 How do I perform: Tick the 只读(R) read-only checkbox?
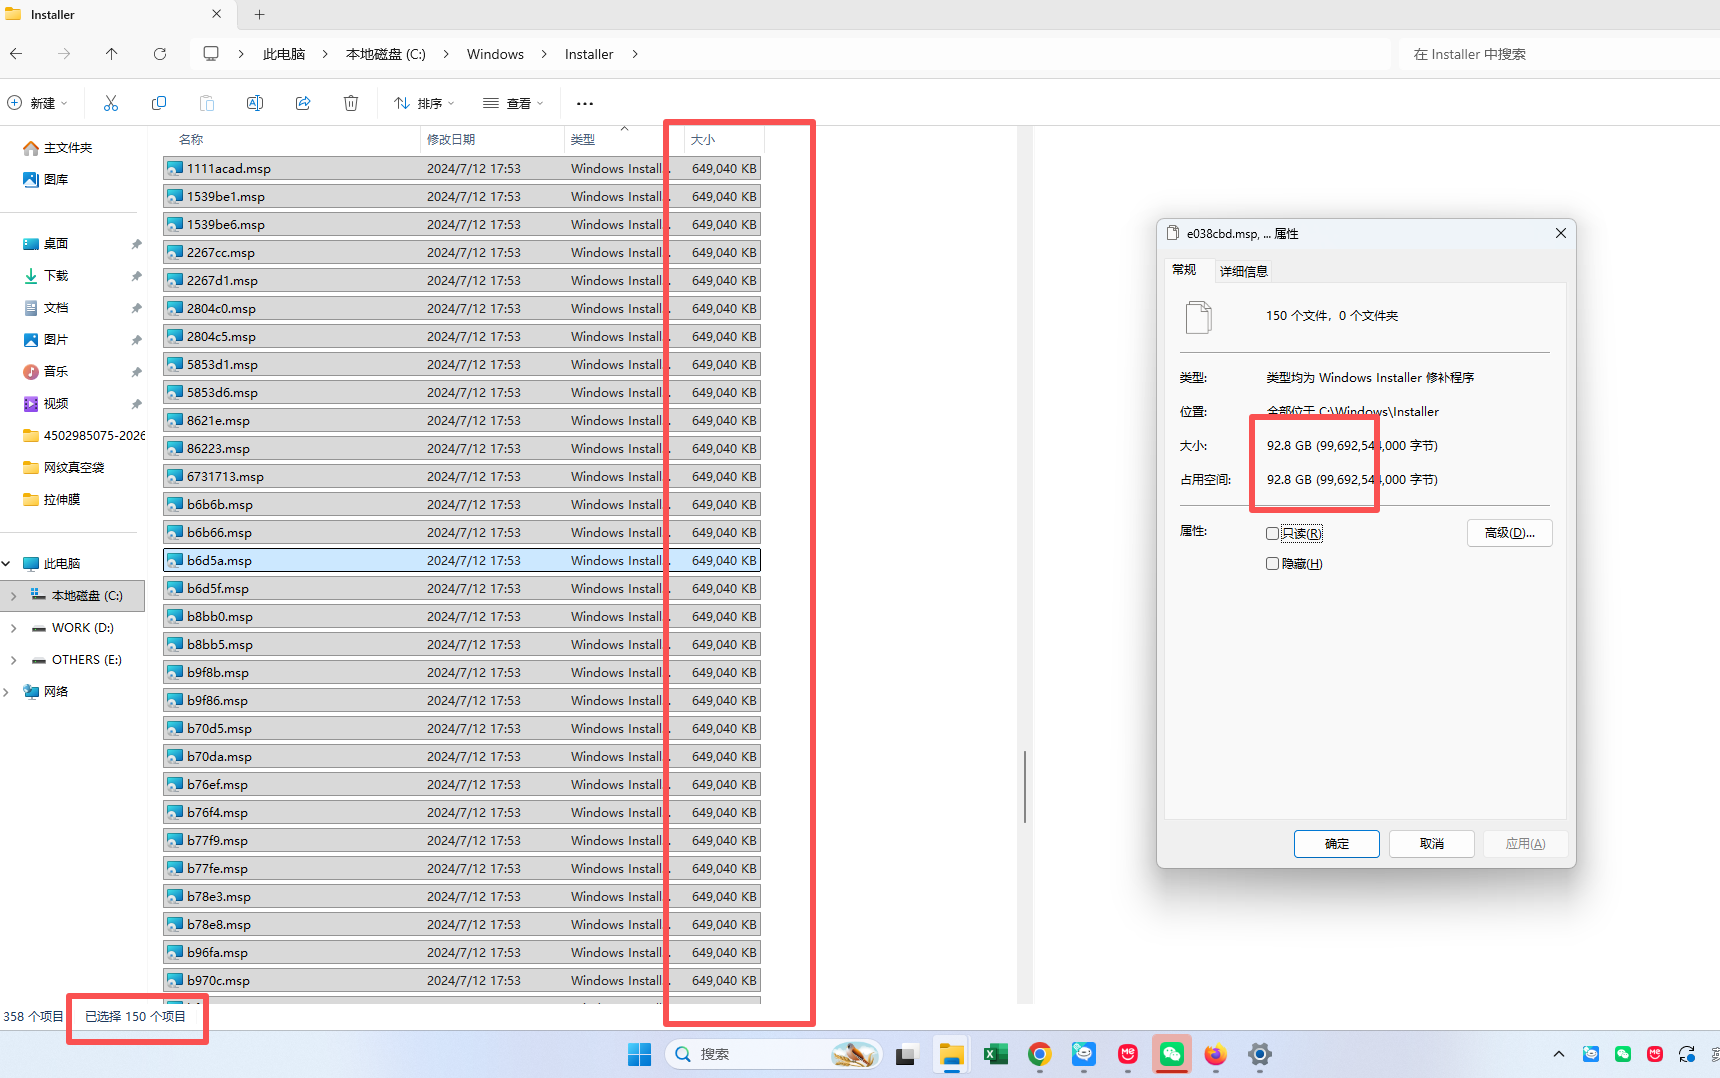1273,533
